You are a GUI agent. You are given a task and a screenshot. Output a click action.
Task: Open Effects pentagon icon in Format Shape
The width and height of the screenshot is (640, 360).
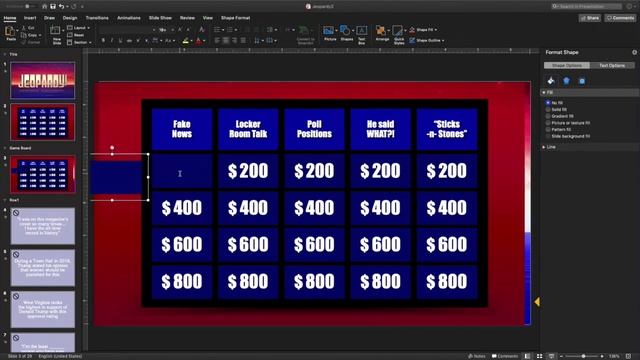(567, 81)
